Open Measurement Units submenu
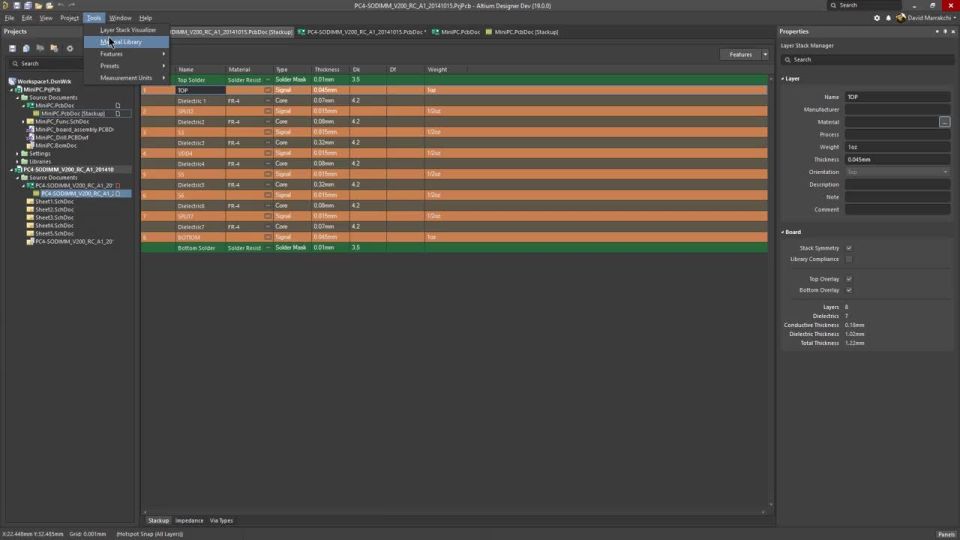 pyautogui.click(x=126, y=78)
